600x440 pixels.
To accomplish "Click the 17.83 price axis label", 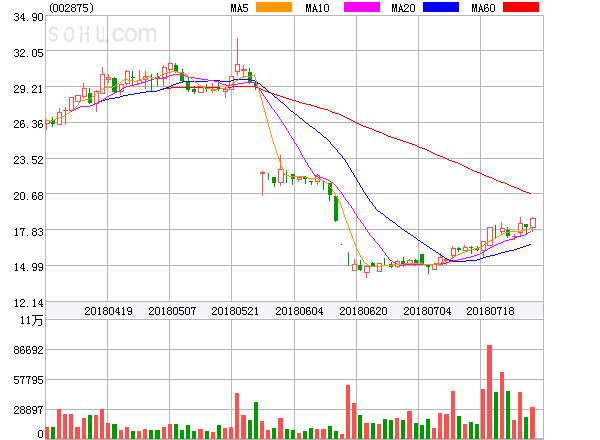I will coord(28,232).
